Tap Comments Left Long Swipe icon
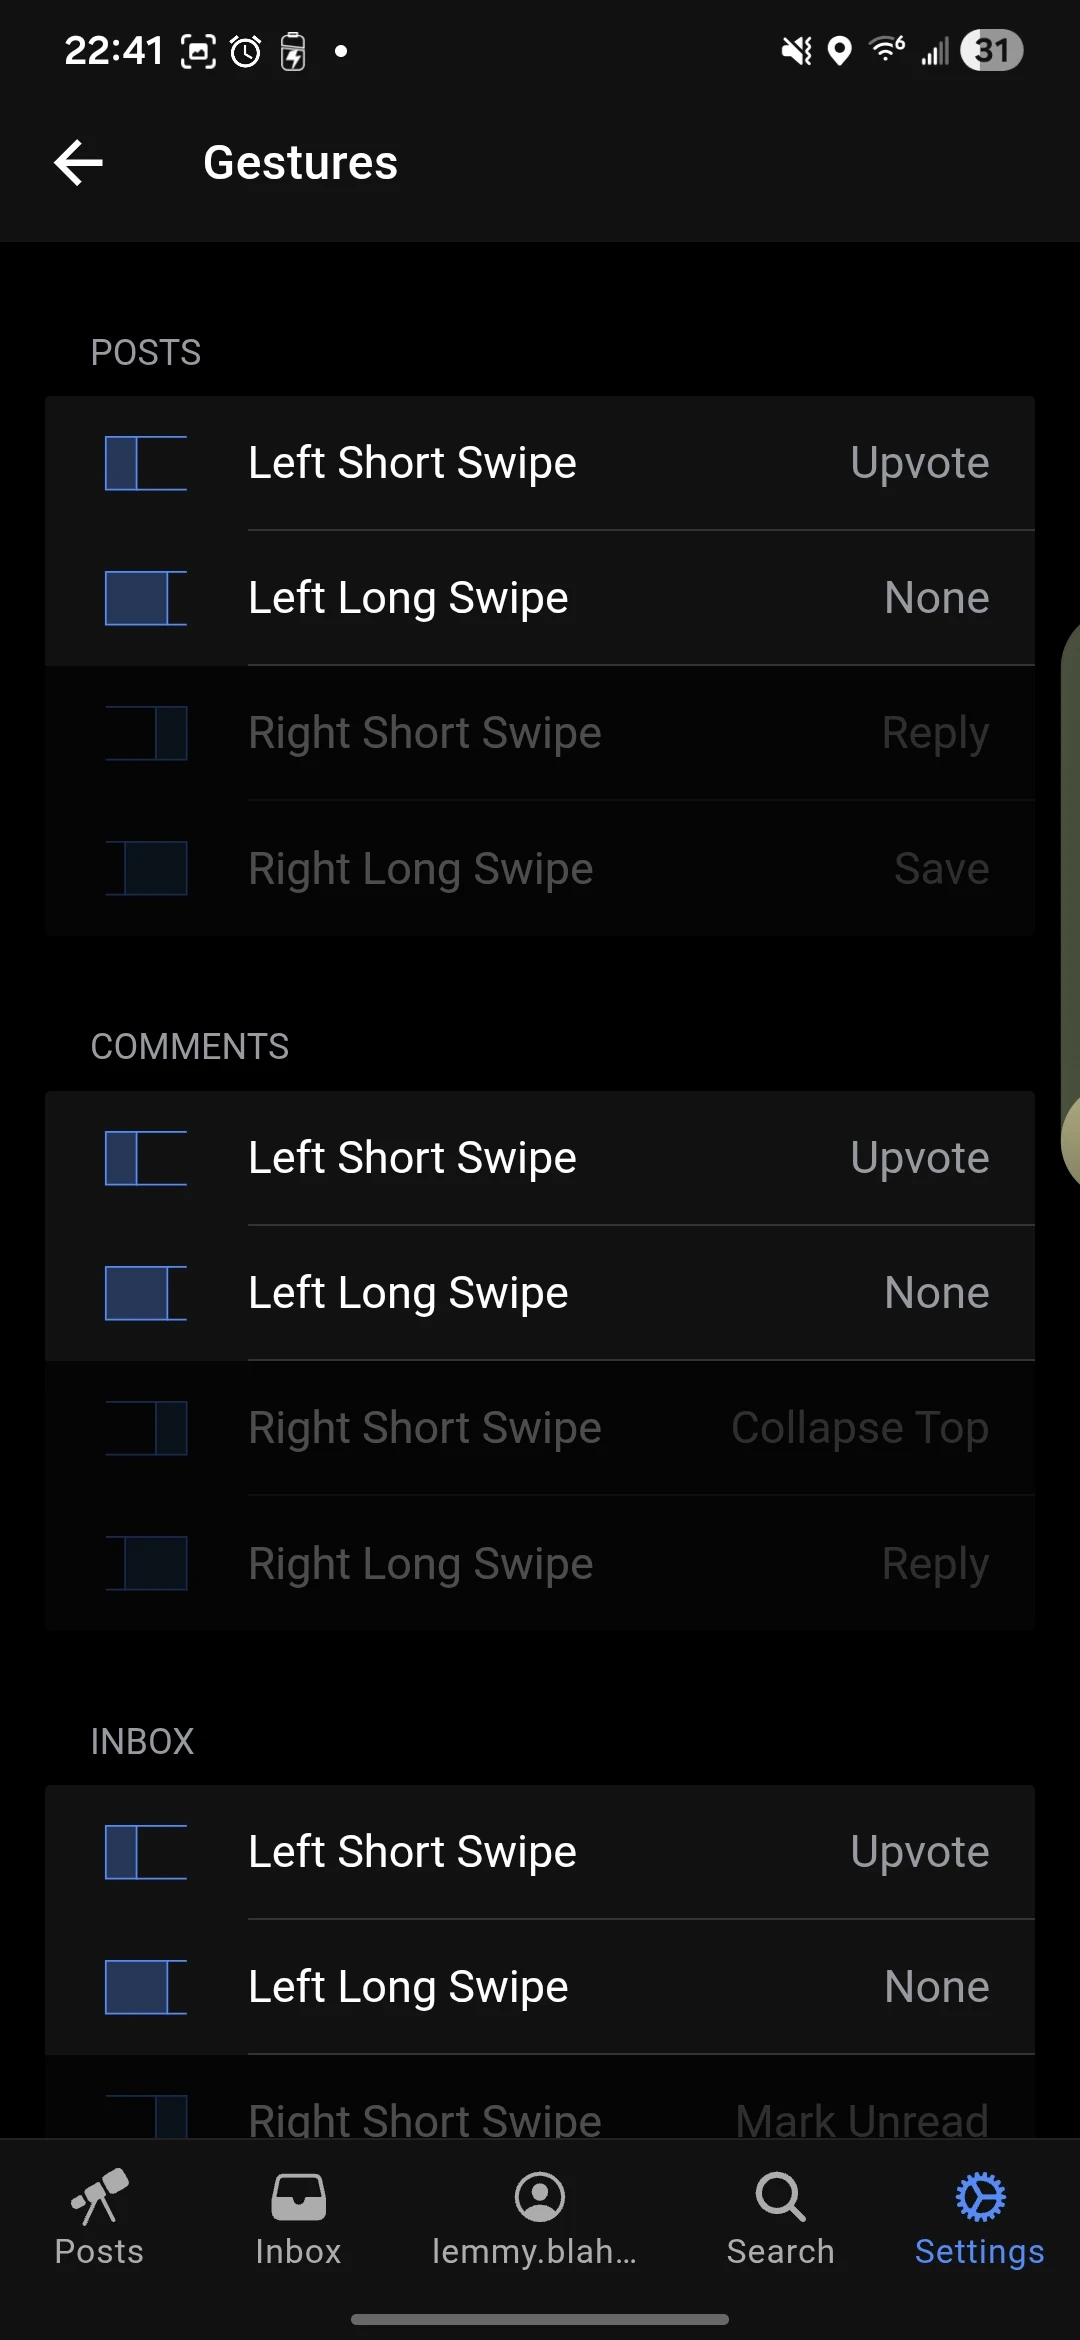Screen dimensions: 1080x2340 [146, 1293]
